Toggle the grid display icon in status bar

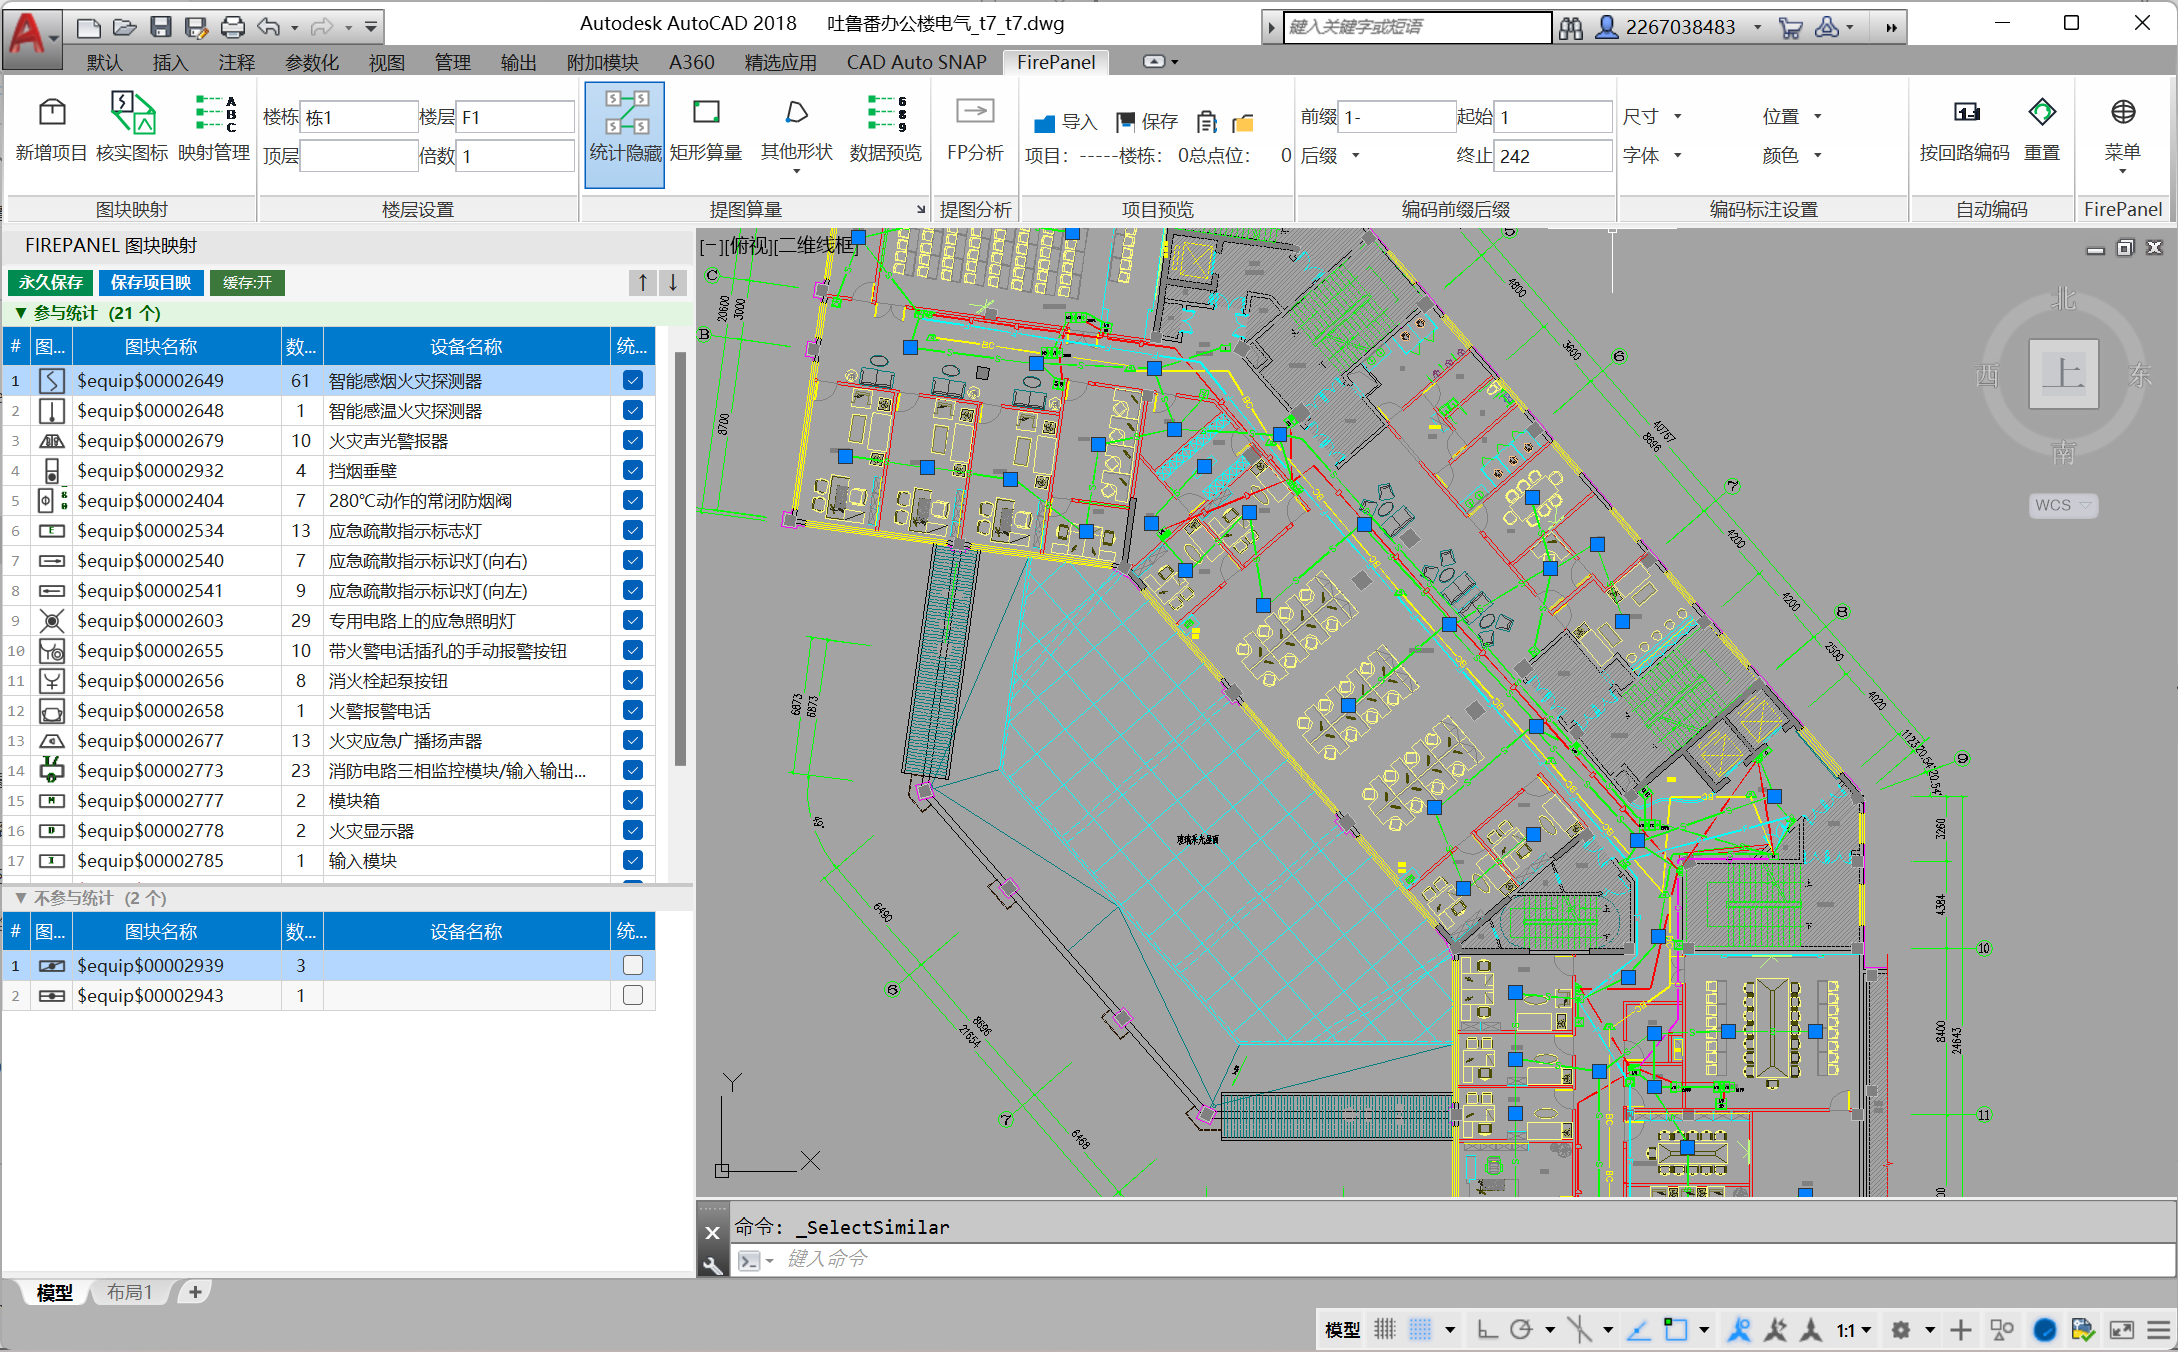point(1385,1329)
